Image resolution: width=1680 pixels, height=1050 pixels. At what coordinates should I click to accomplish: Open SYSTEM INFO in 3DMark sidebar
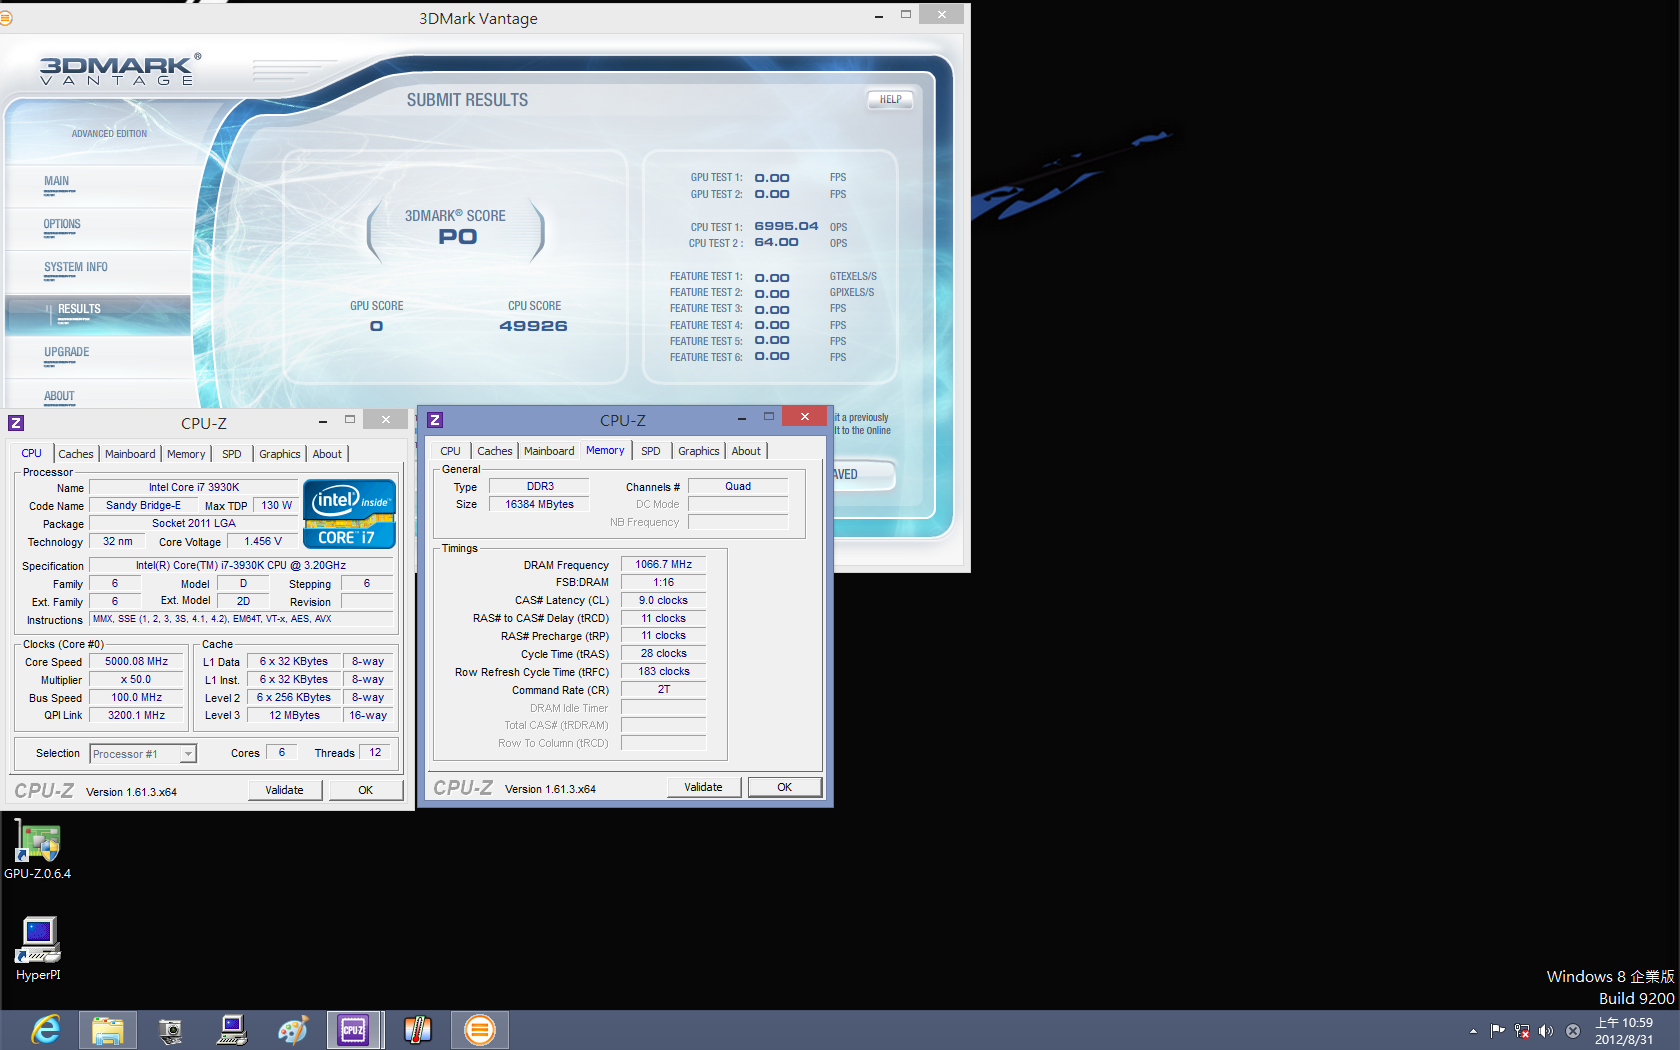[x=76, y=268]
